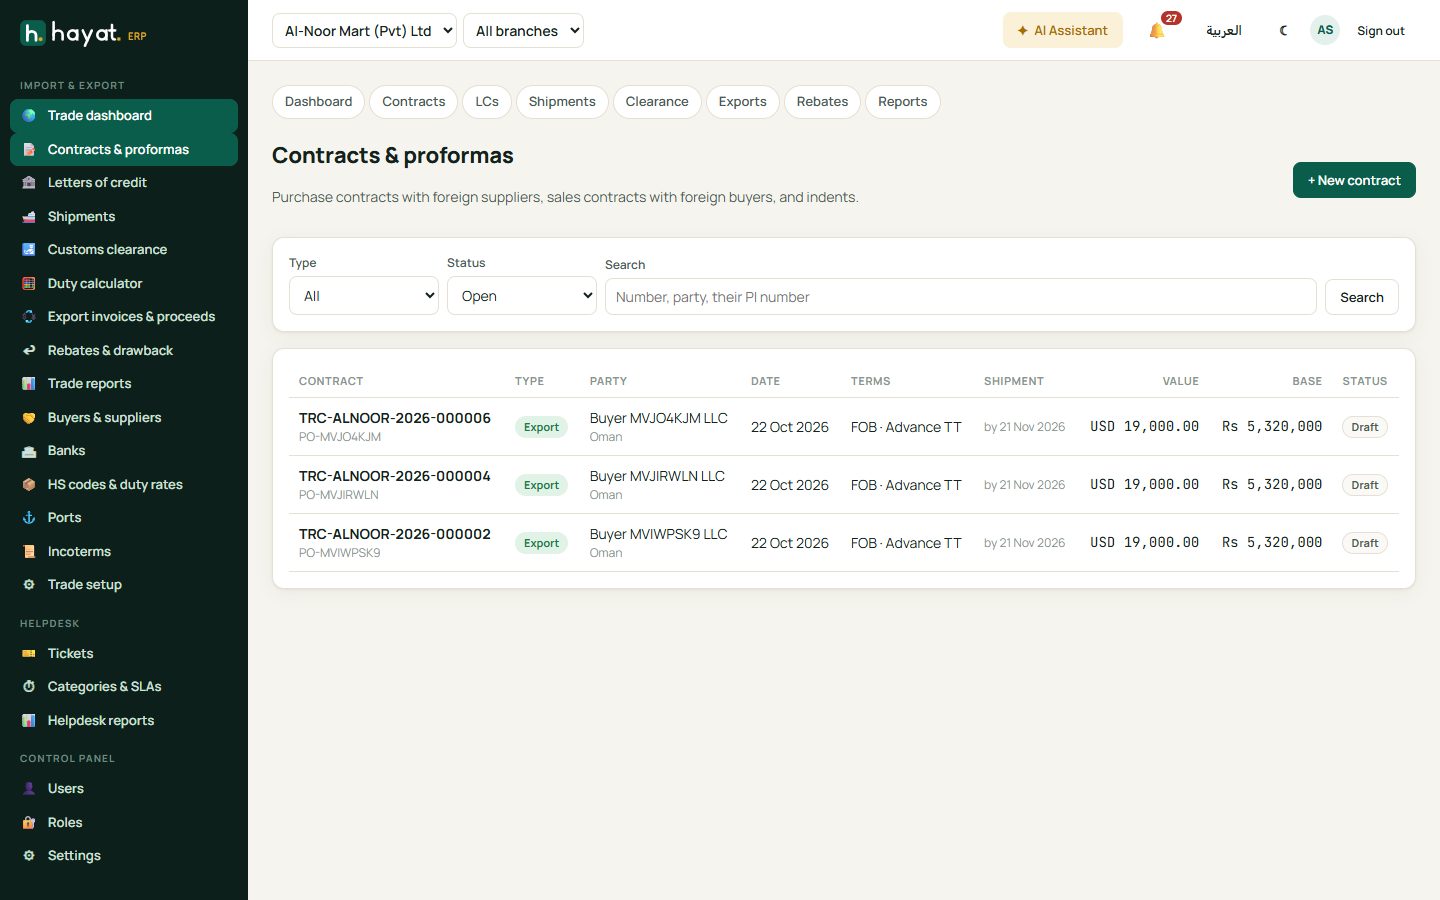Open Settings in the control panel

tap(124, 856)
